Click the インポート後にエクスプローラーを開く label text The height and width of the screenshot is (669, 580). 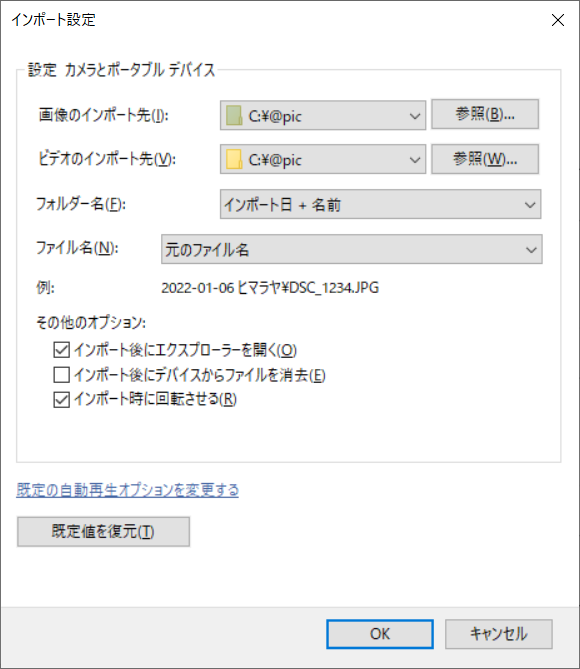point(185,350)
